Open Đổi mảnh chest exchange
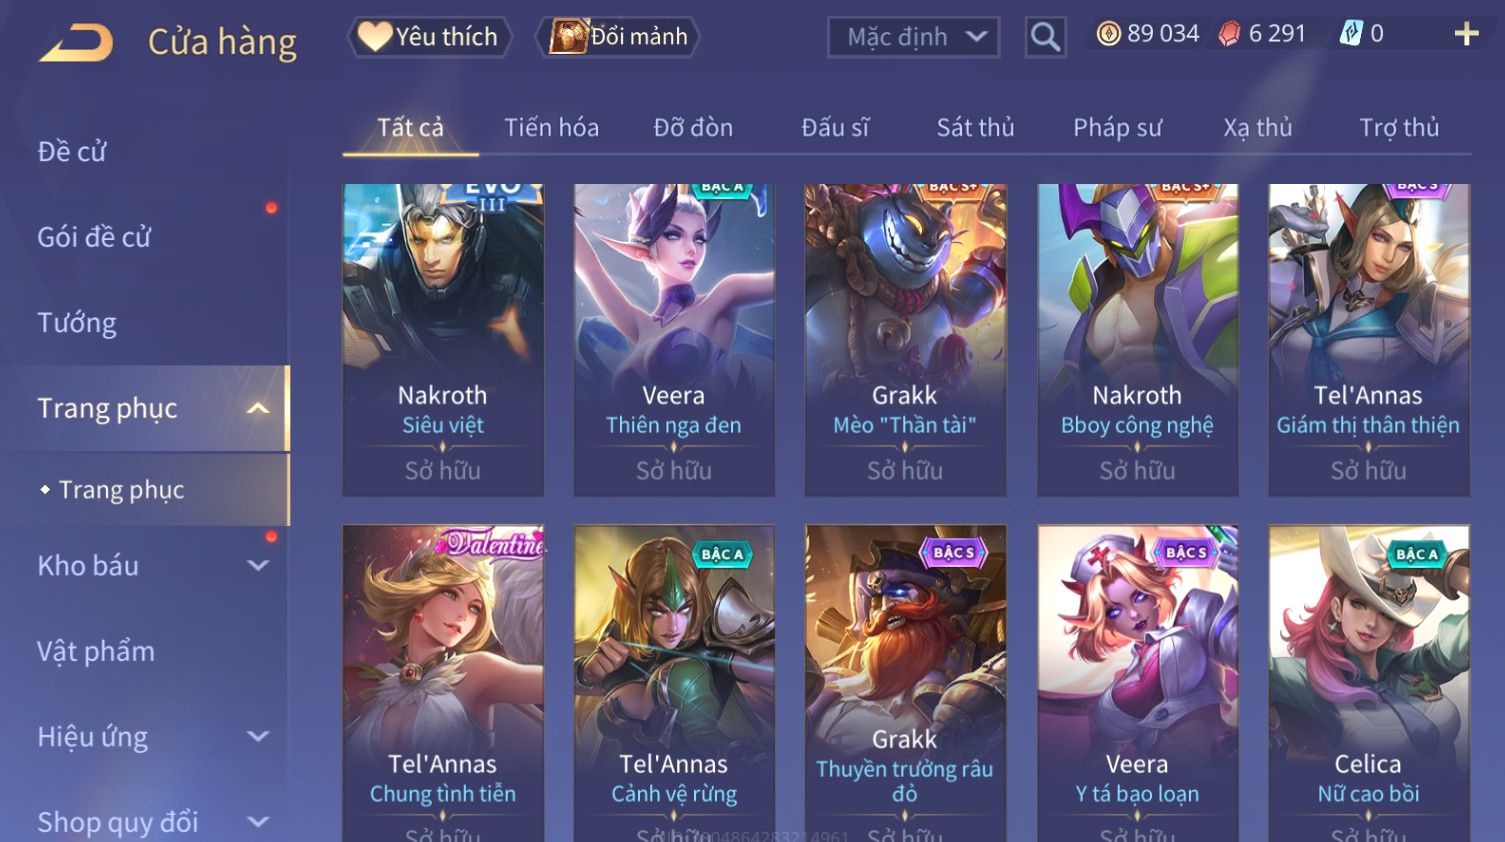The image size is (1505, 842). 618,37
